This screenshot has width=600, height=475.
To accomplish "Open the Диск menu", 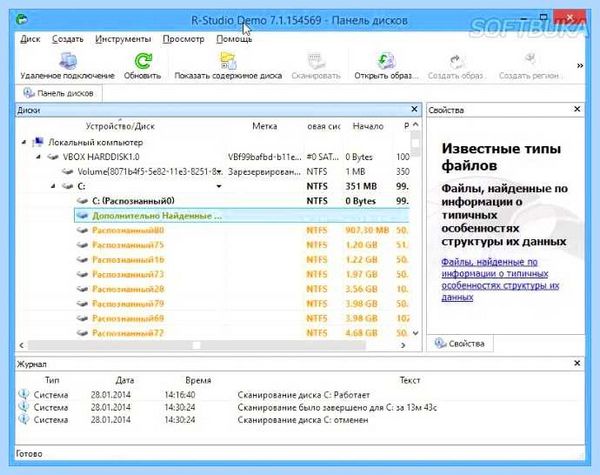I will [x=30, y=39].
